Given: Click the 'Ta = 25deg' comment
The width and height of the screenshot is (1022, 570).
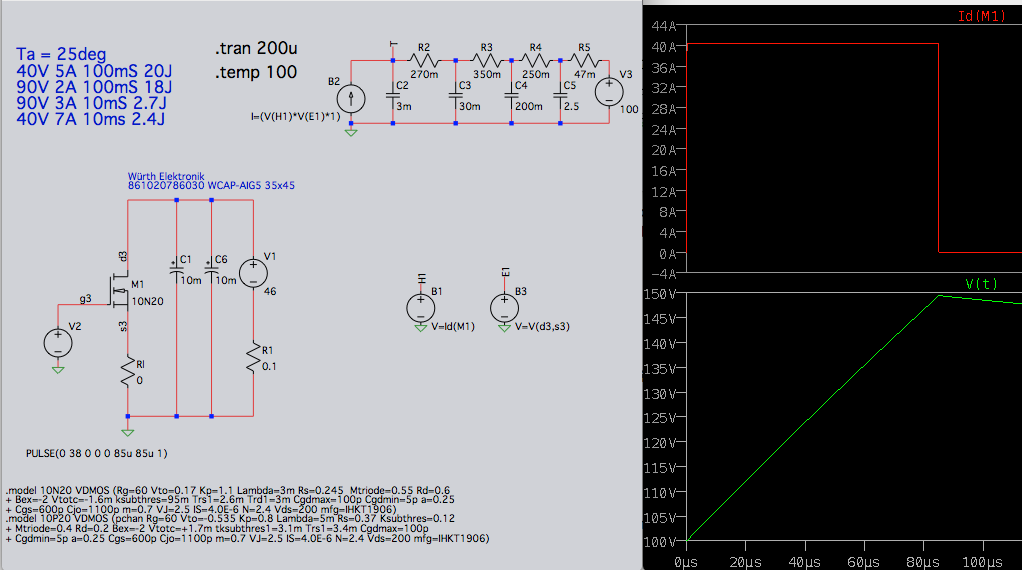Looking at the screenshot, I should (61, 54).
